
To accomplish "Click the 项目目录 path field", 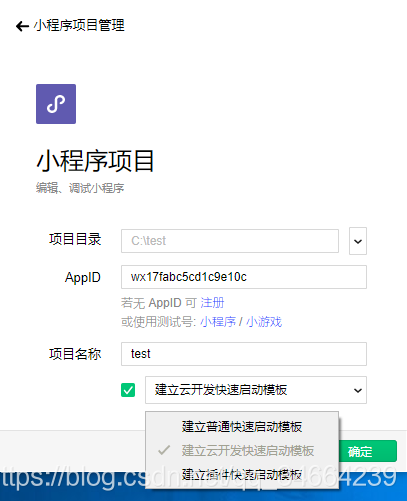I will click(x=230, y=241).
